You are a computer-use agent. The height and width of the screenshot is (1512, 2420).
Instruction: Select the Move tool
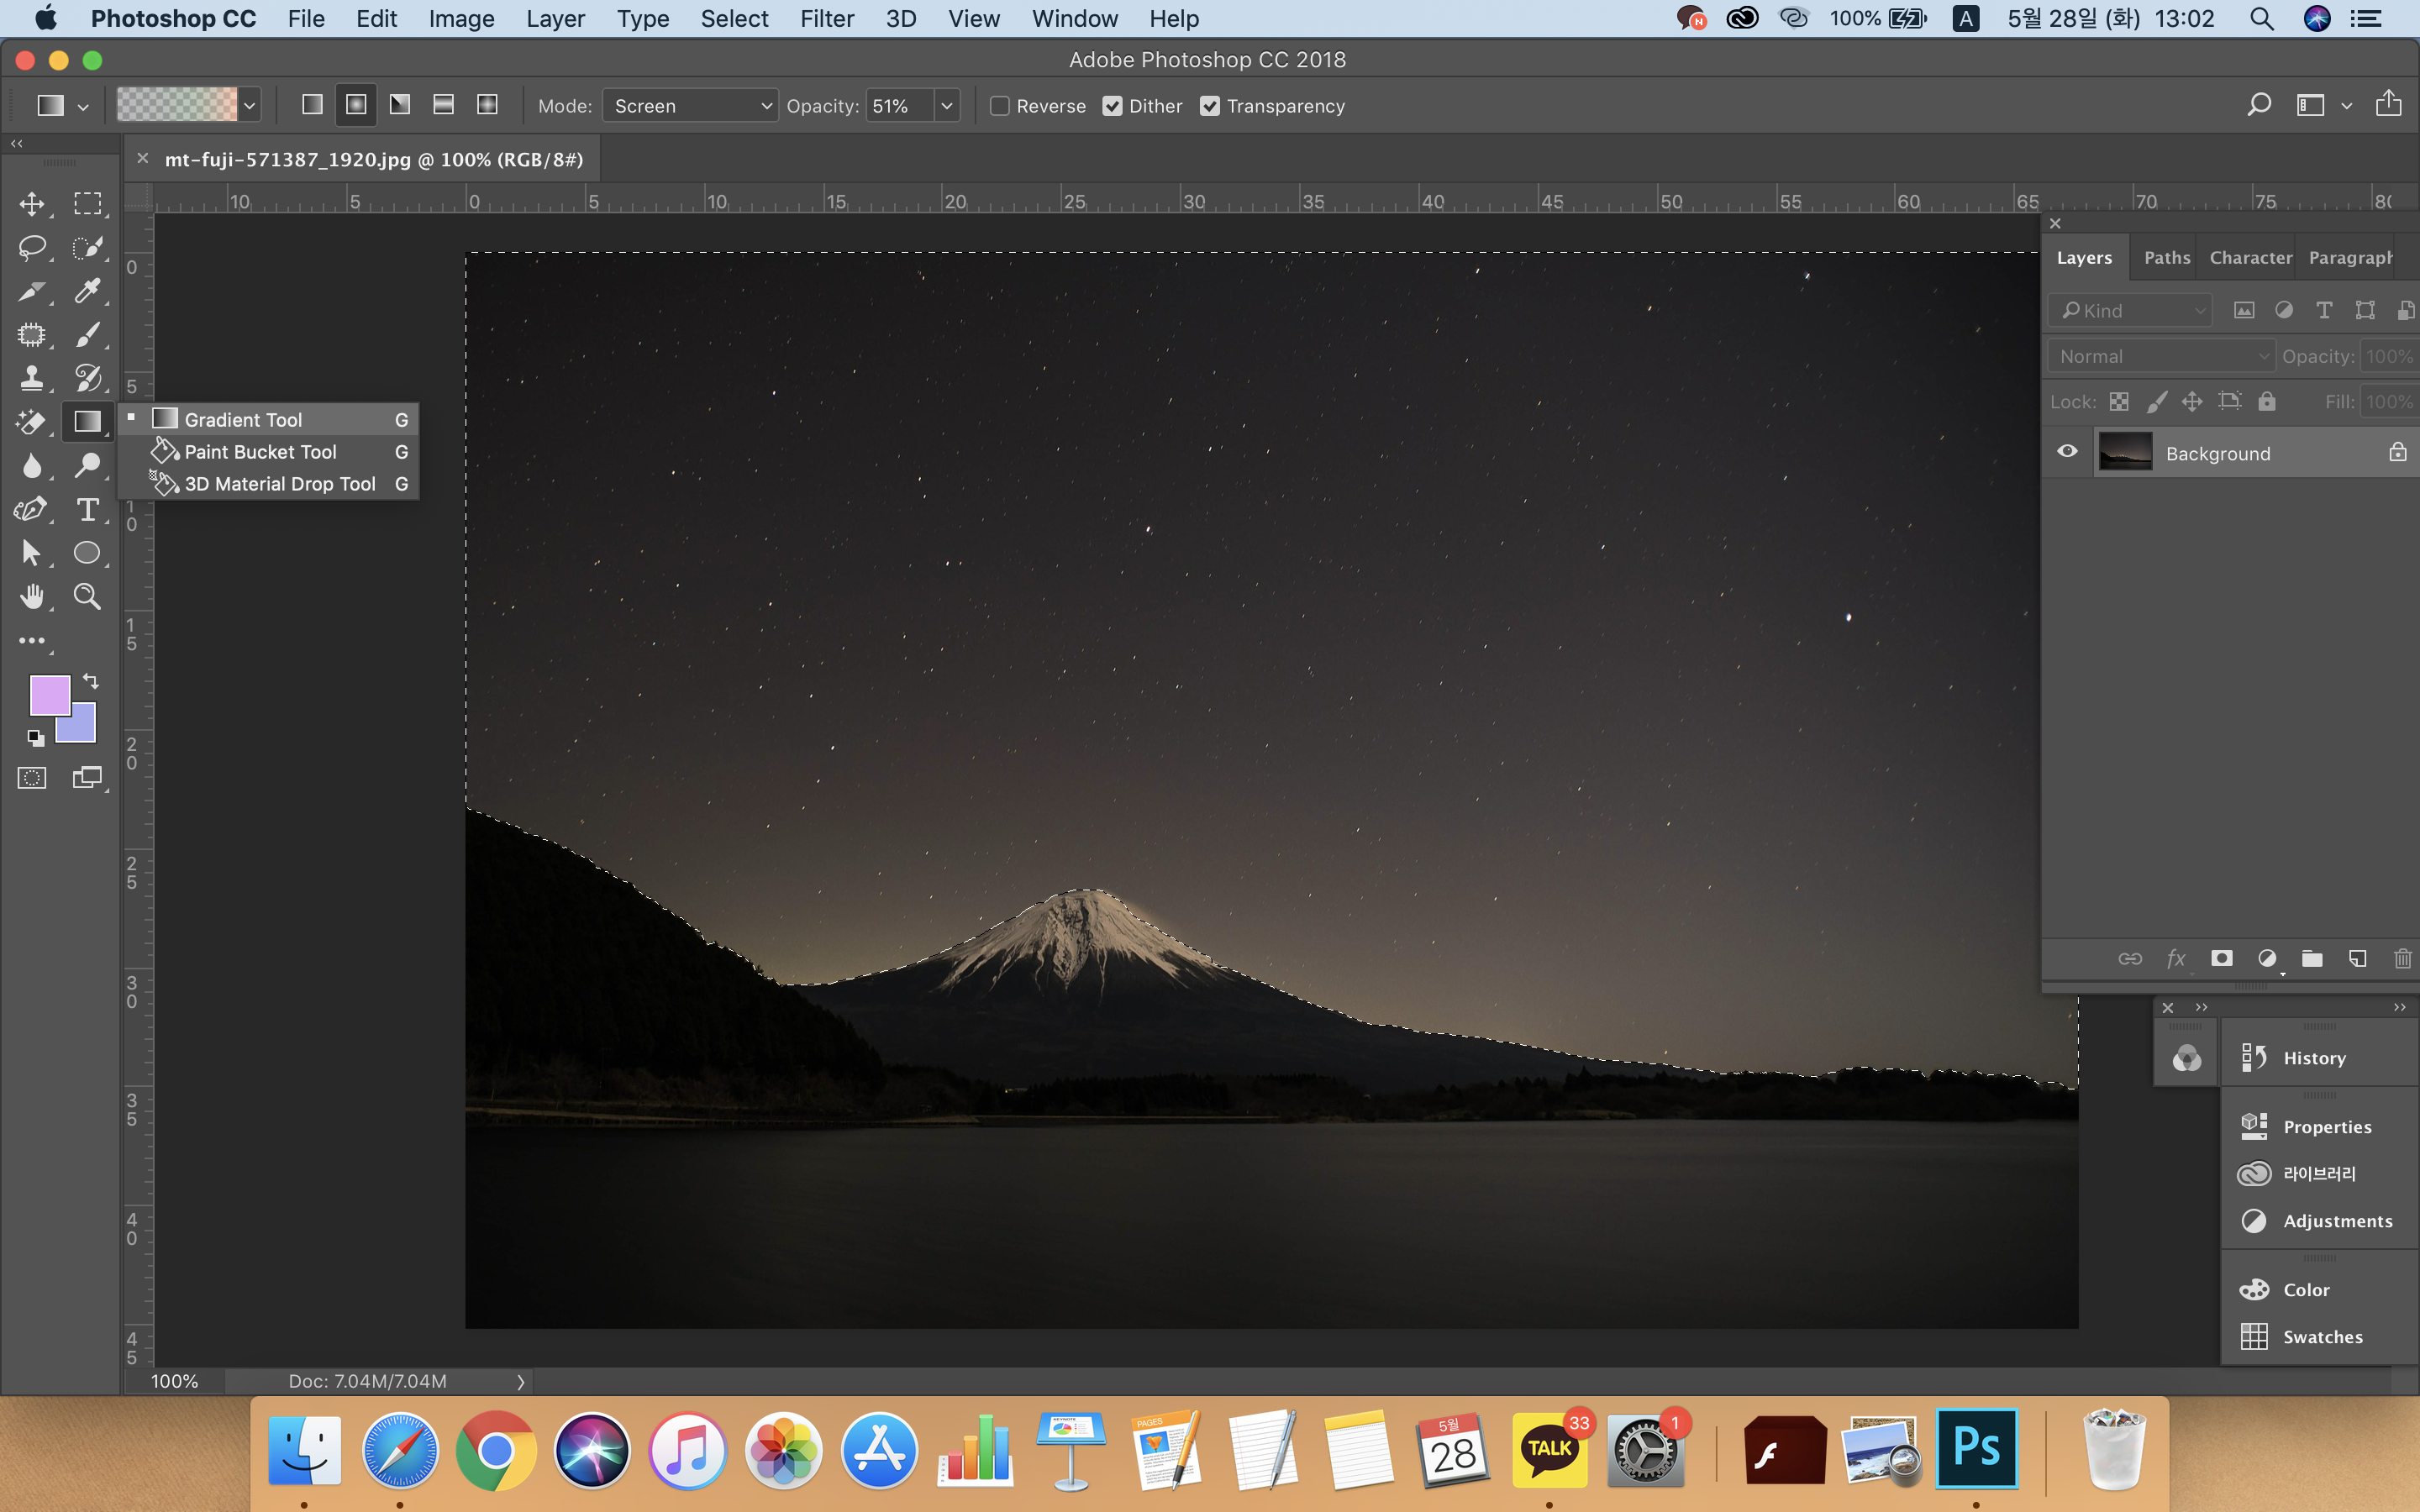pos(32,204)
